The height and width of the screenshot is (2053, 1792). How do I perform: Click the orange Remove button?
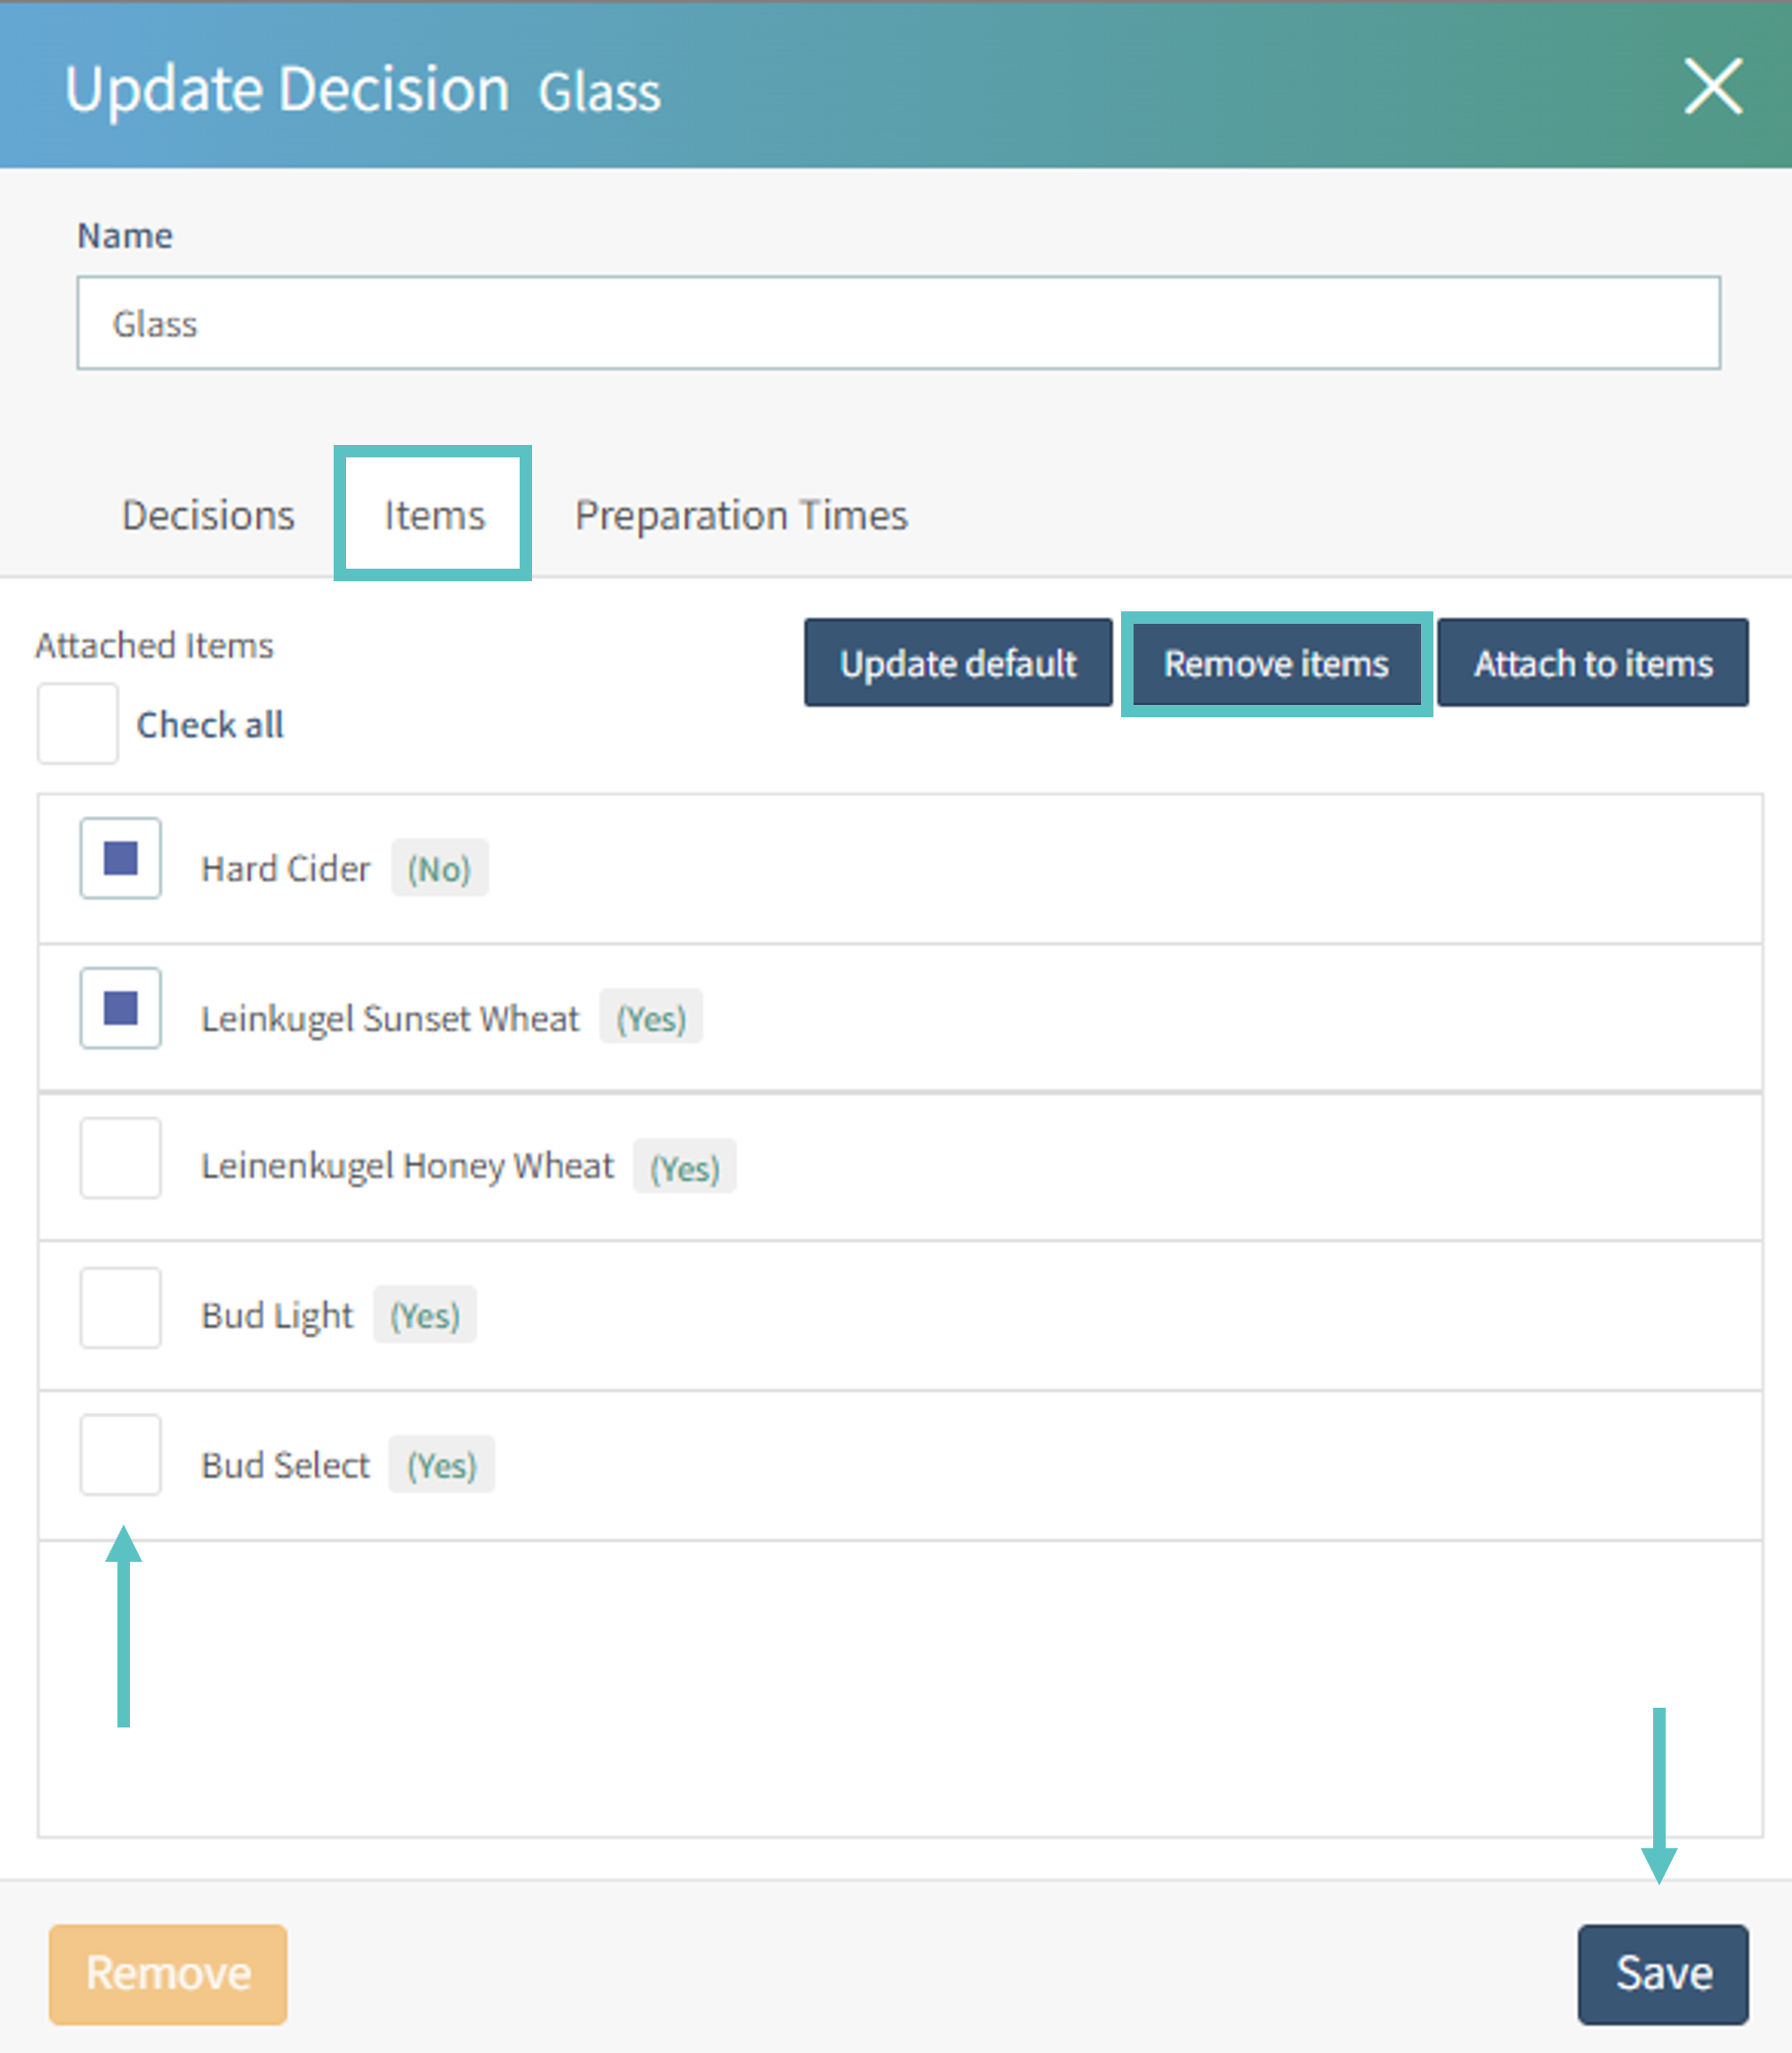tap(168, 1974)
